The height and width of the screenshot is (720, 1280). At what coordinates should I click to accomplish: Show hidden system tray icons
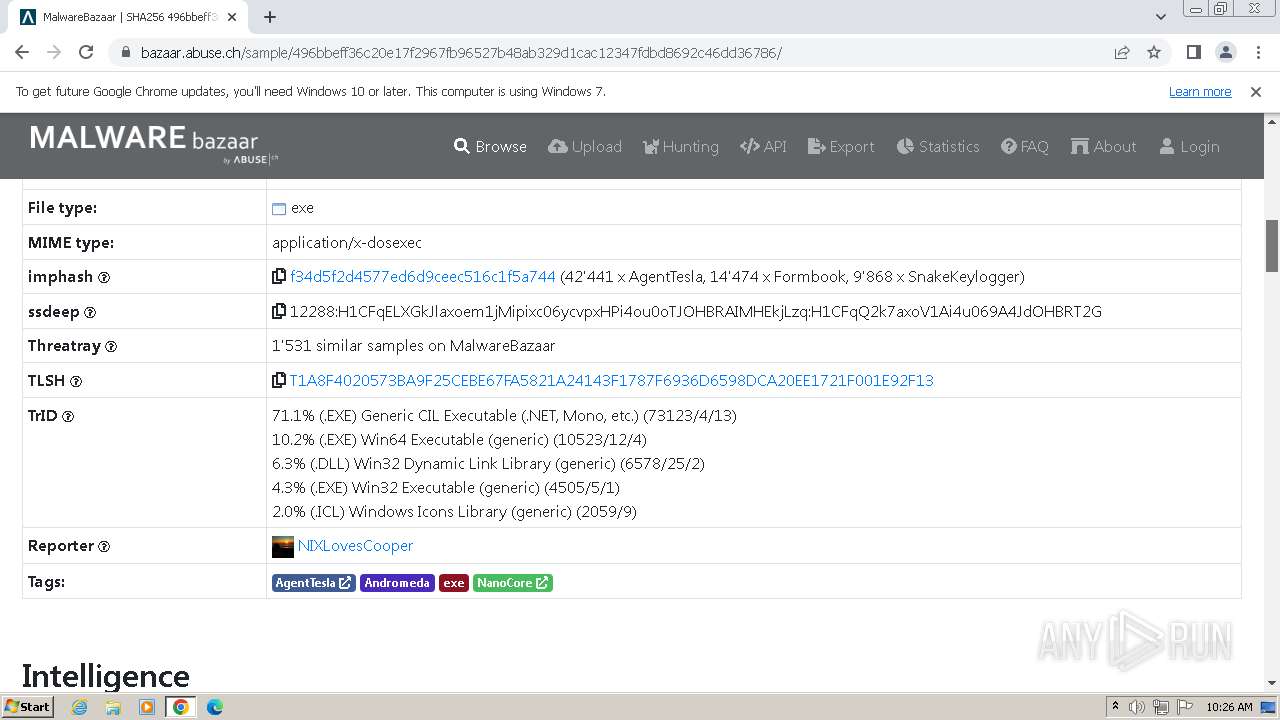1115,707
